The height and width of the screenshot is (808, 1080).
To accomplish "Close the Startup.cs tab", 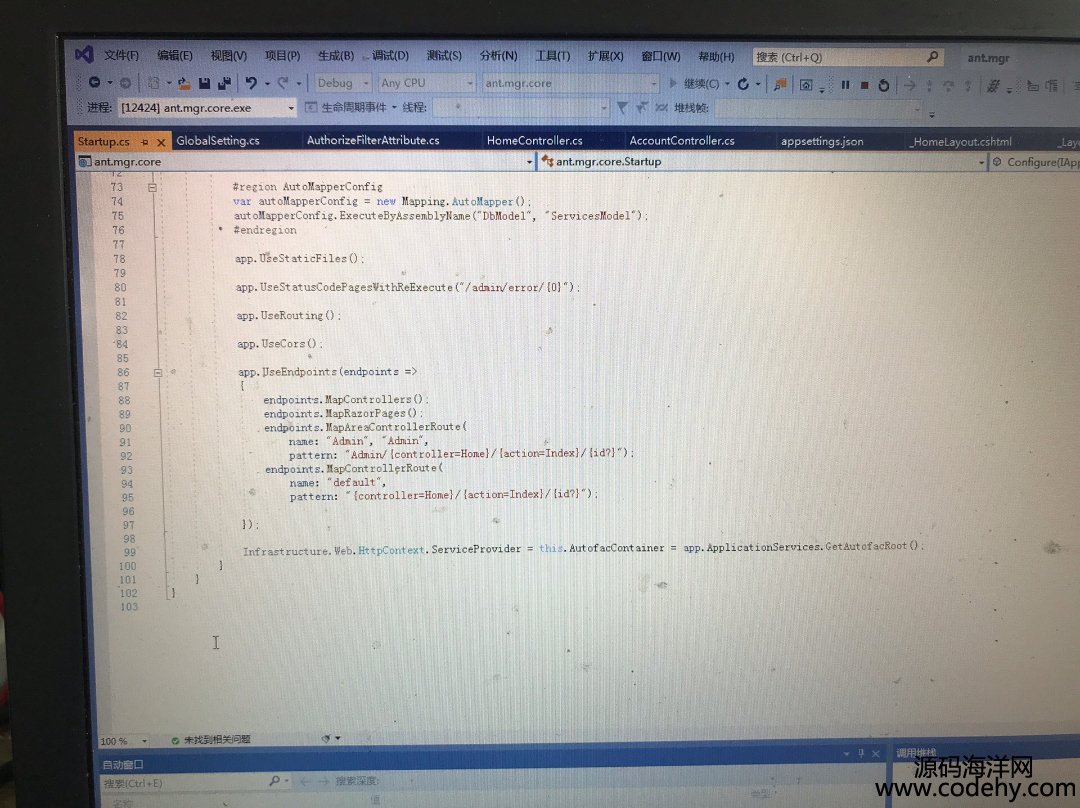I will coord(161,142).
